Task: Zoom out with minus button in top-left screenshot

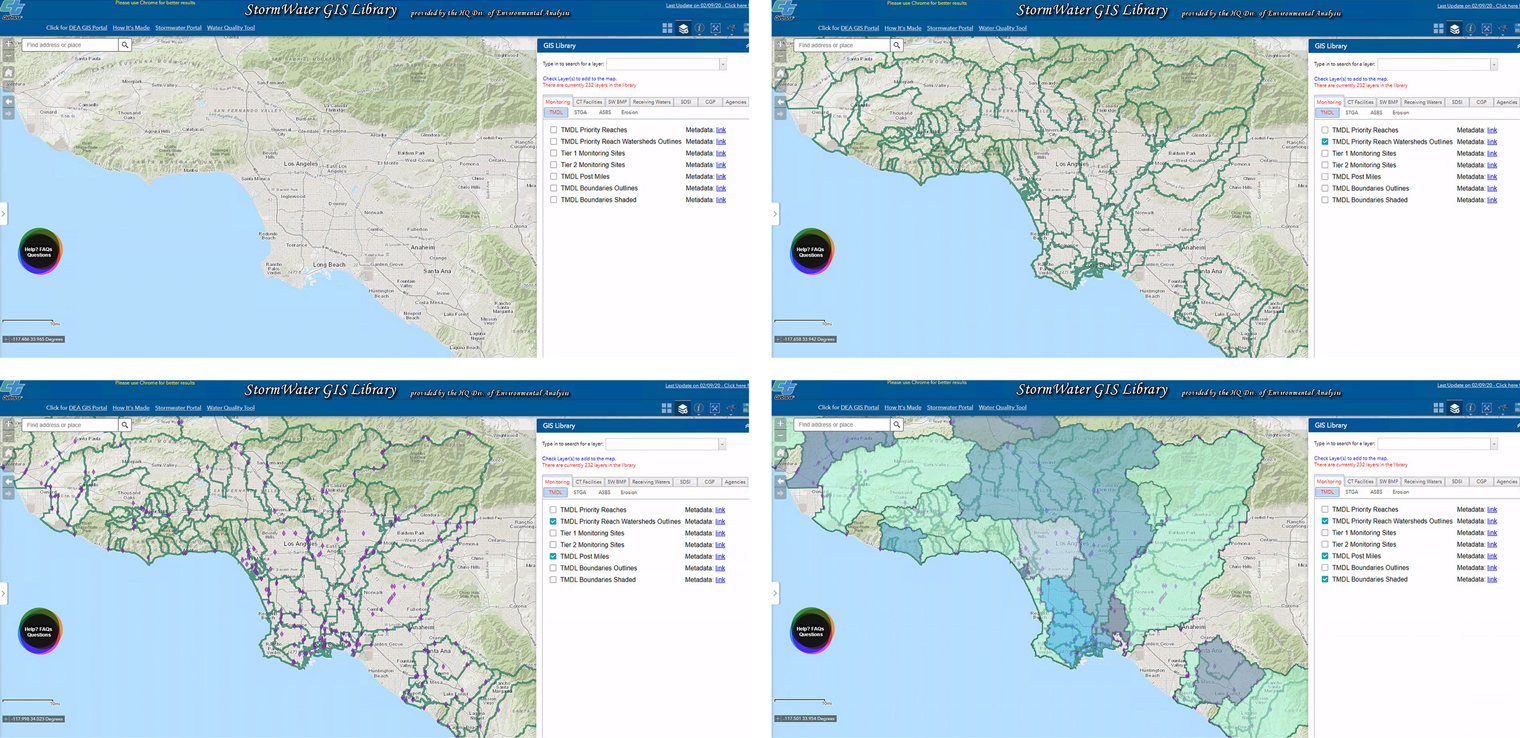Action: (8, 58)
